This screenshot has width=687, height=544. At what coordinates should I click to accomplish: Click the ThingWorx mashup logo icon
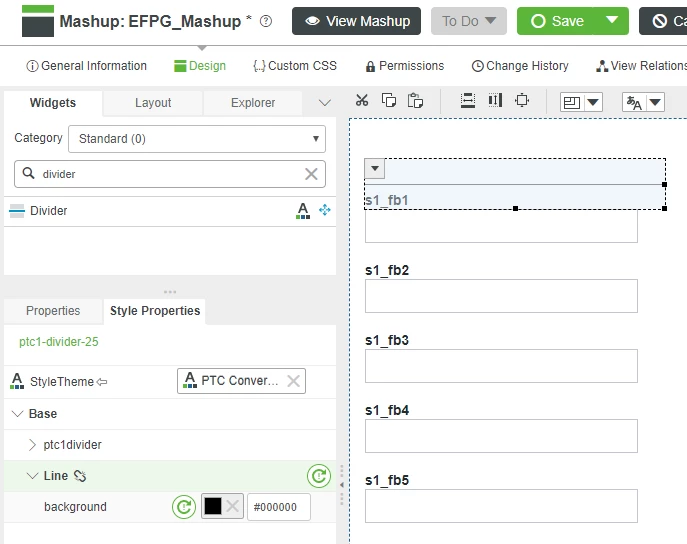tap(38, 21)
